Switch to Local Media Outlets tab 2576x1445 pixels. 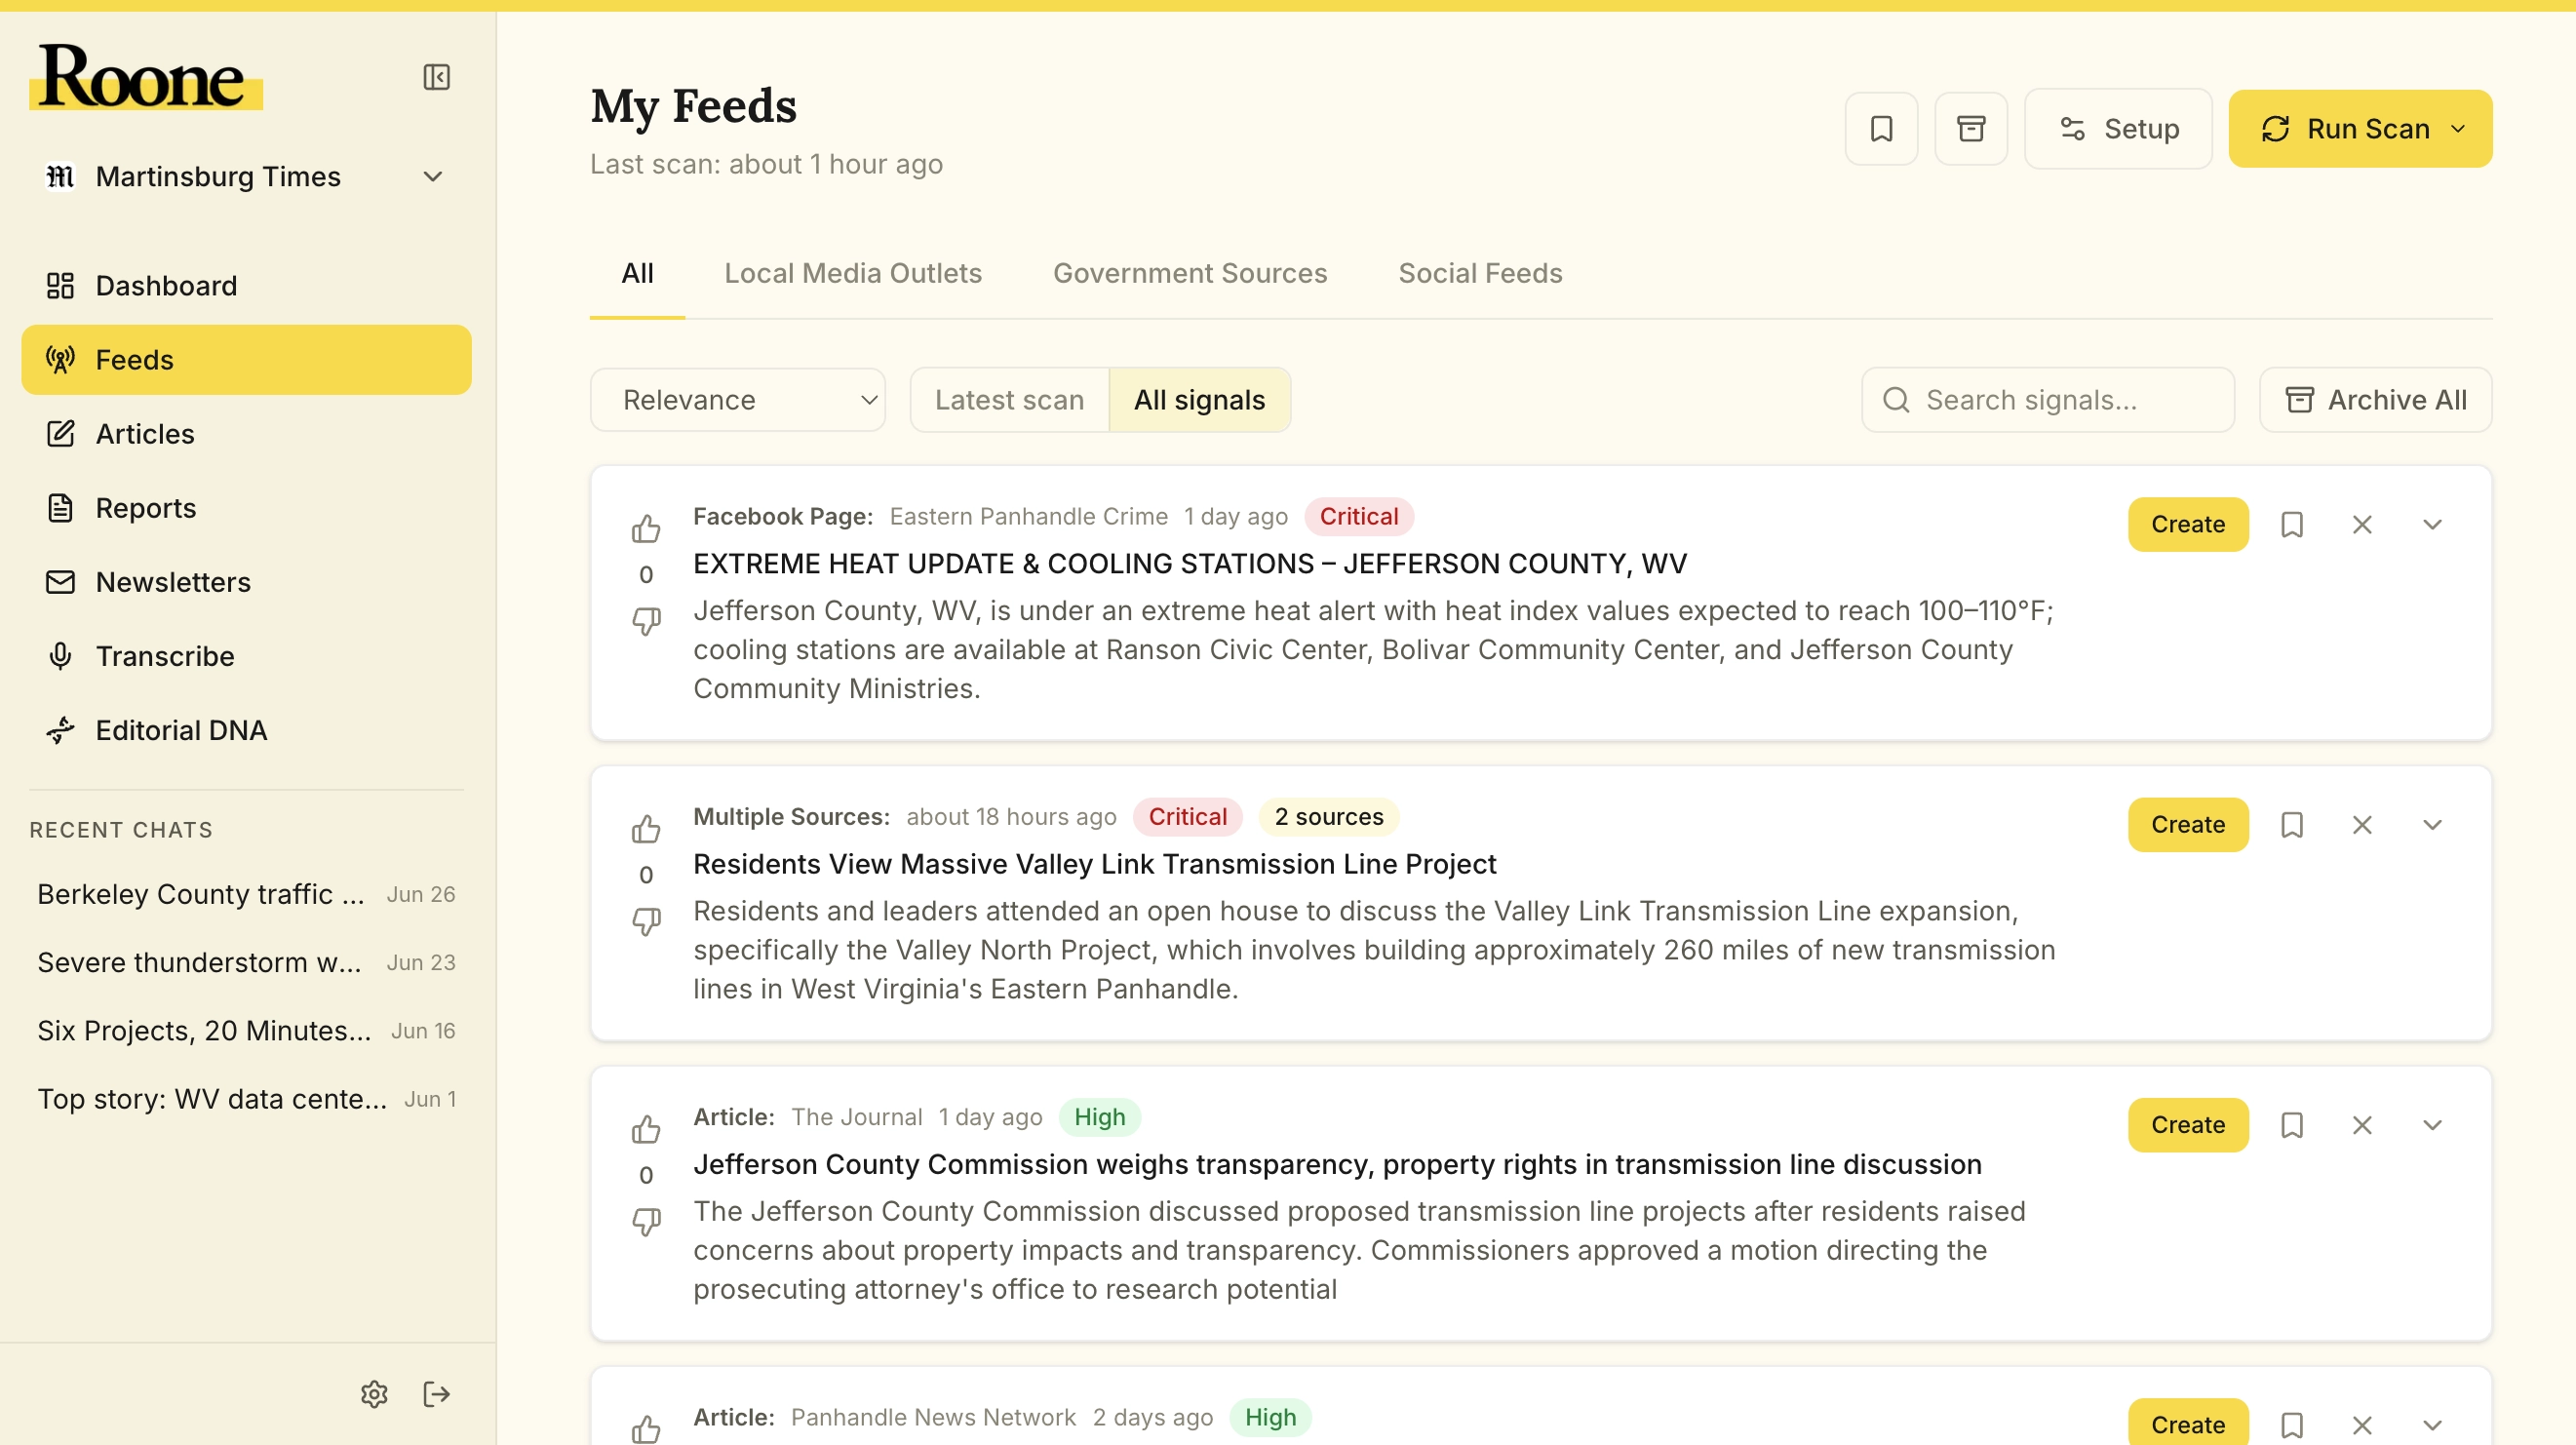click(x=853, y=273)
